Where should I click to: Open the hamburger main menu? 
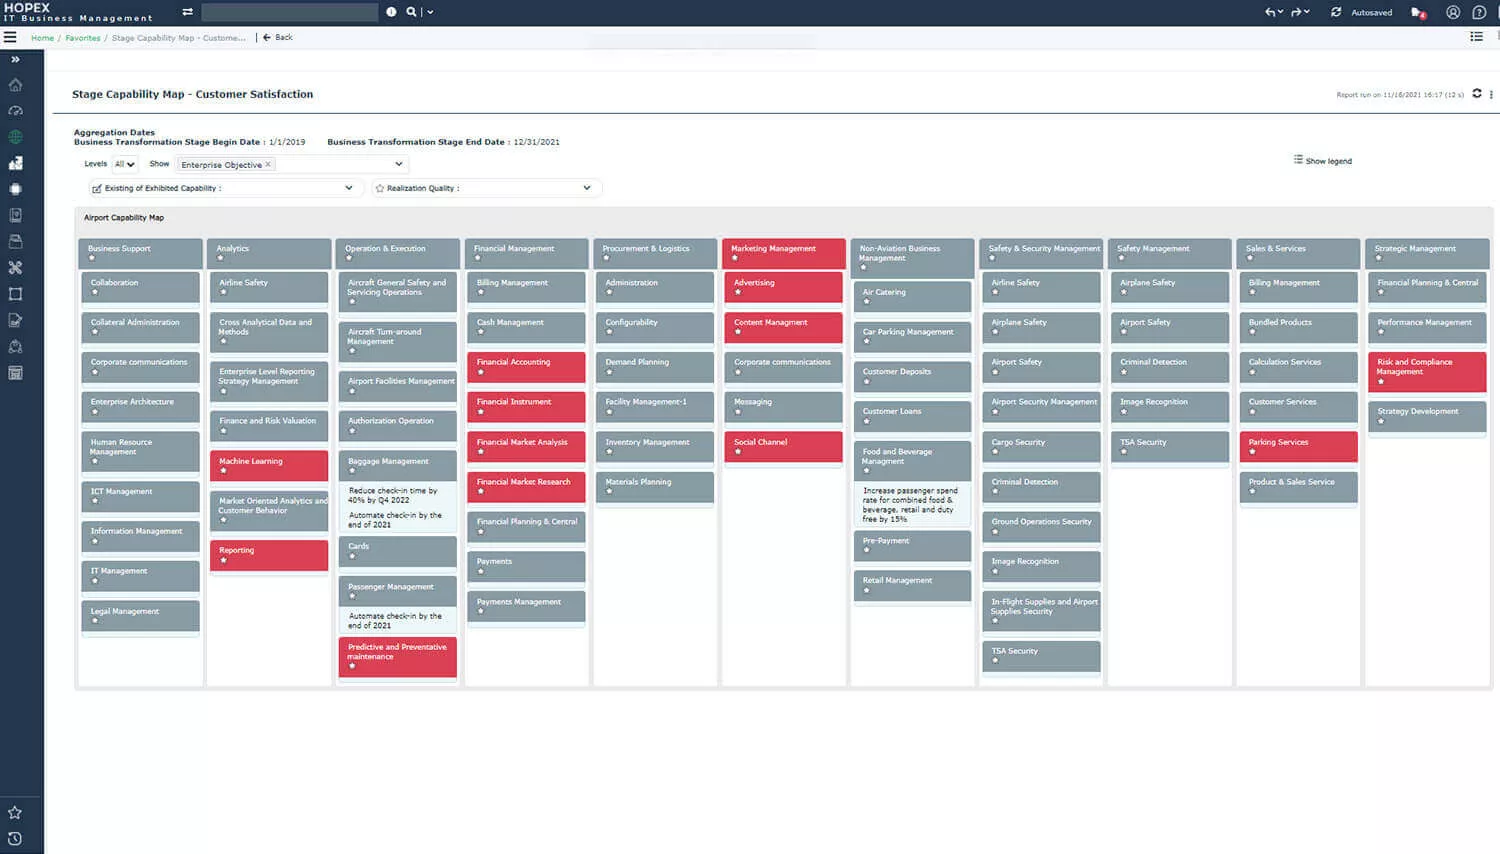click(10, 37)
